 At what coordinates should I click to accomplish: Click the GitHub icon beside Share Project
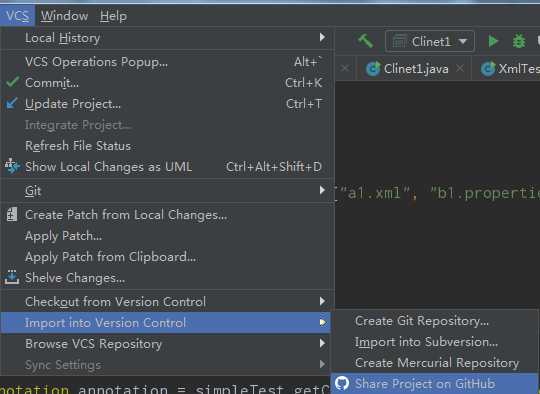coord(342,383)
